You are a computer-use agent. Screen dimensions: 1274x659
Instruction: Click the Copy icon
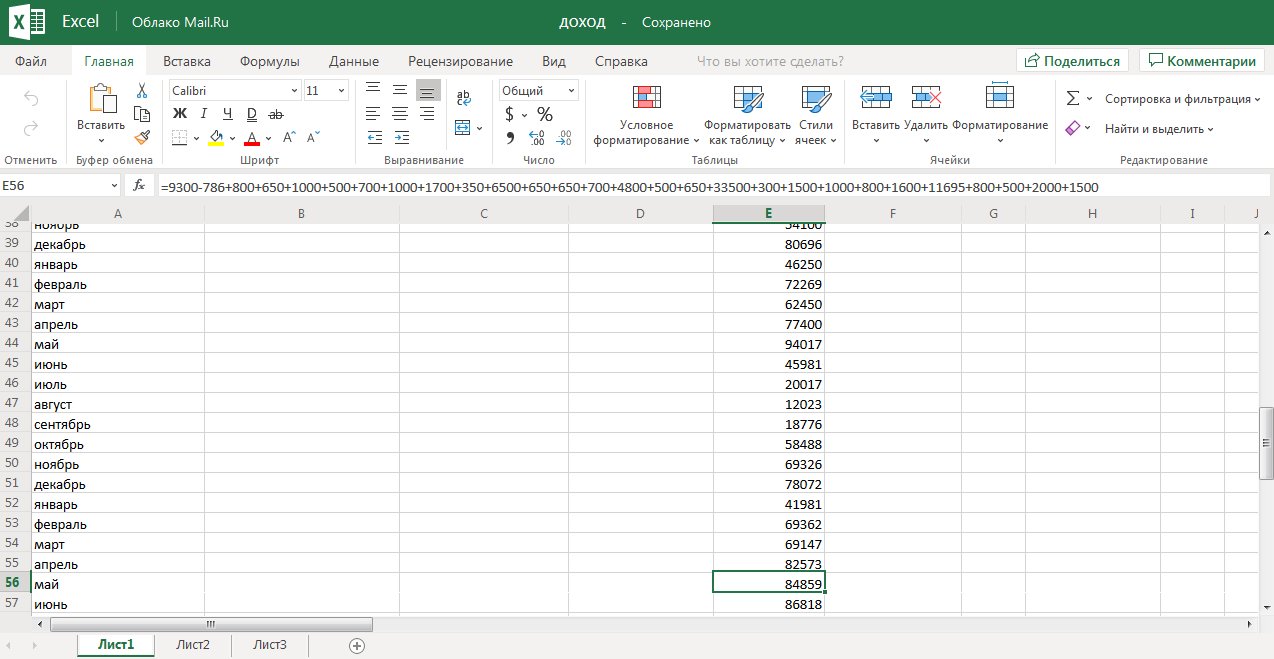tap(142, 114)
